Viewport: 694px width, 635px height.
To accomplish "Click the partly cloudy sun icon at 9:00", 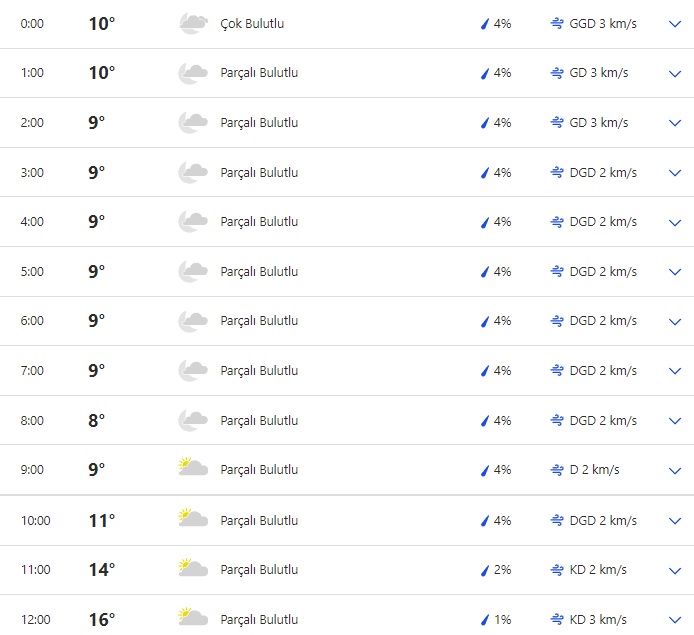I will [192, 469].
